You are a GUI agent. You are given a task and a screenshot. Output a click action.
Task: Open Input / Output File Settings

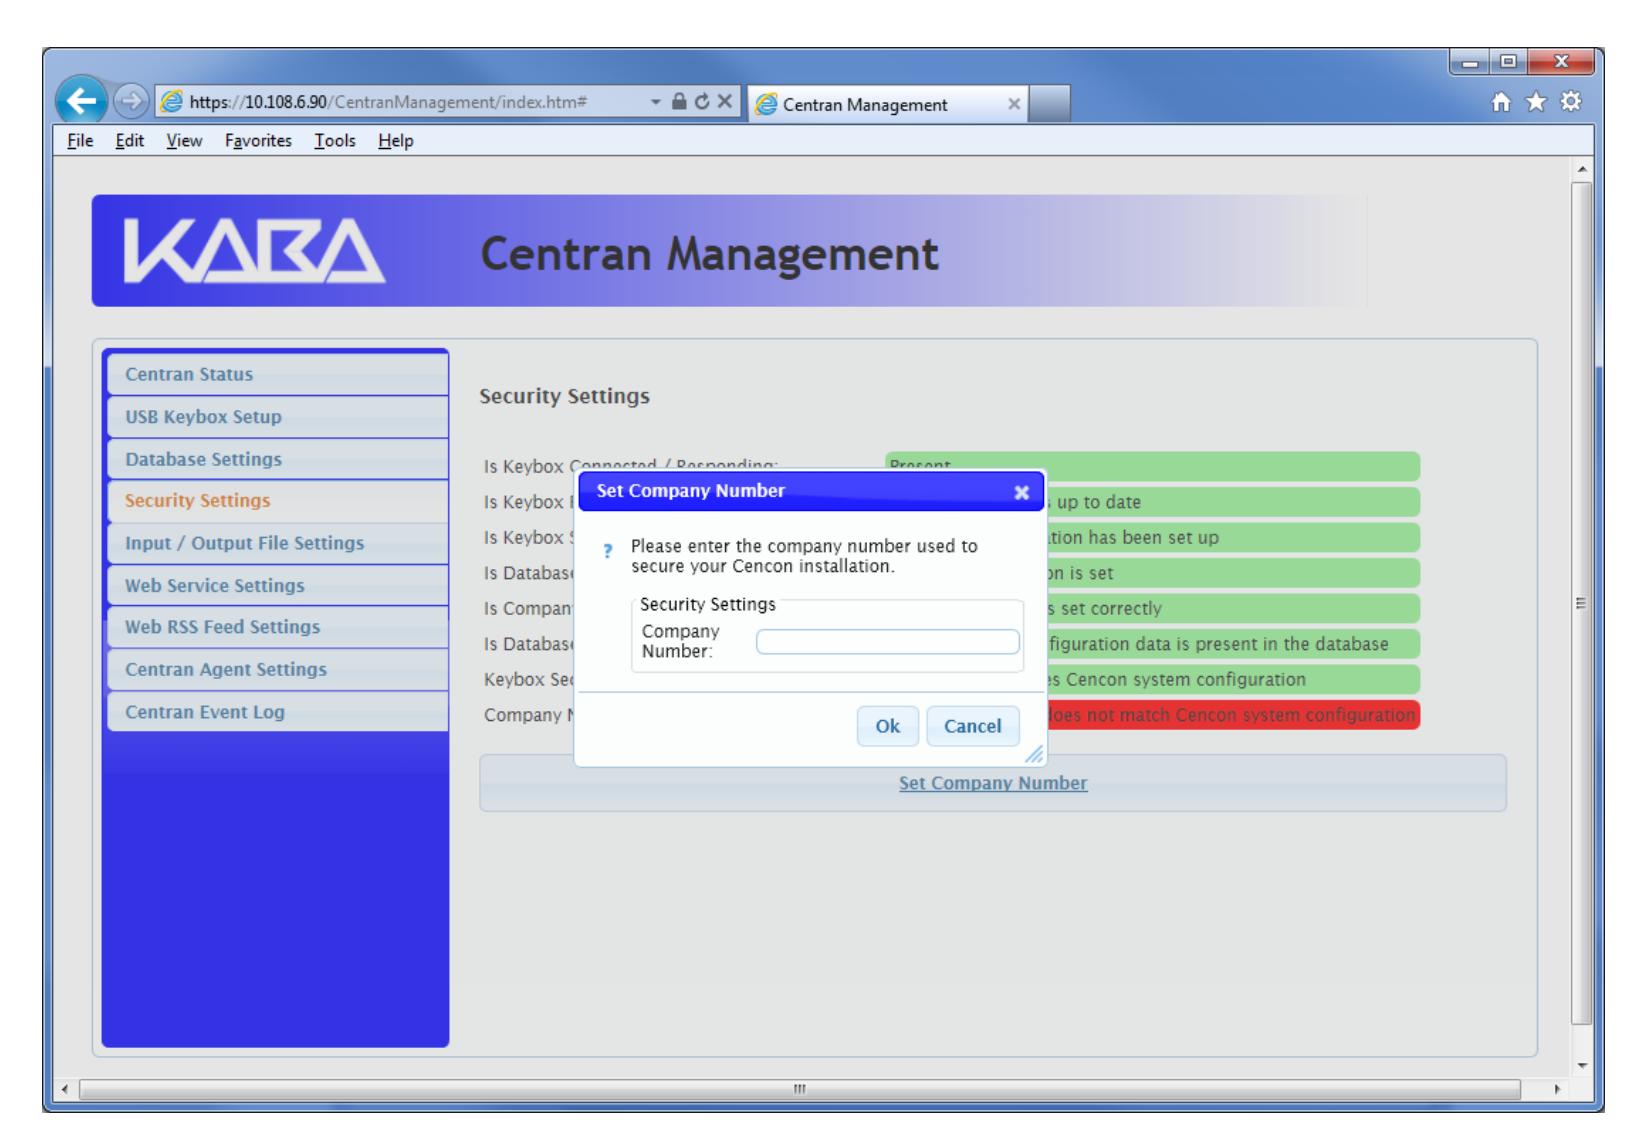coord(277,543)
